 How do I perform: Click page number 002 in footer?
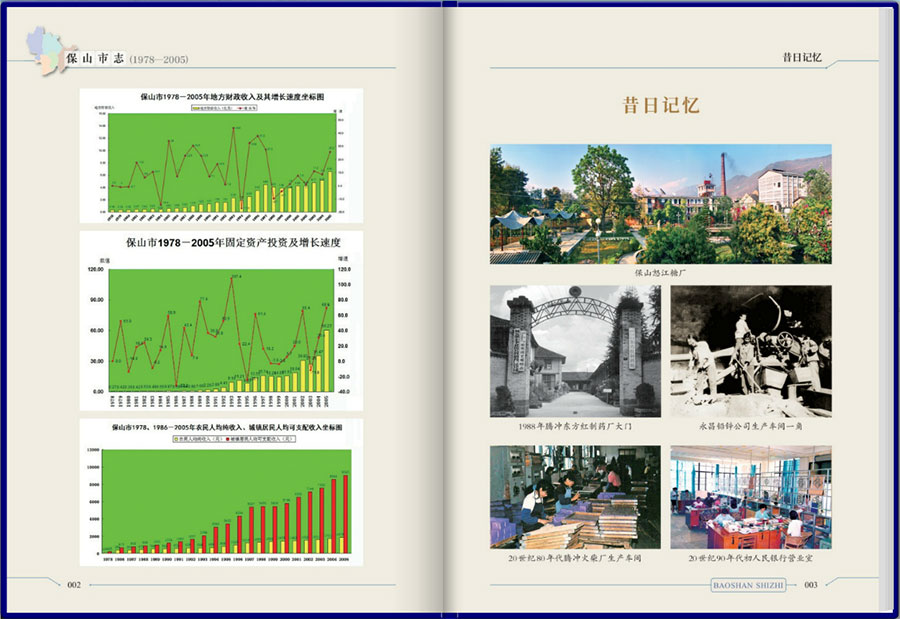click(73, 584)
